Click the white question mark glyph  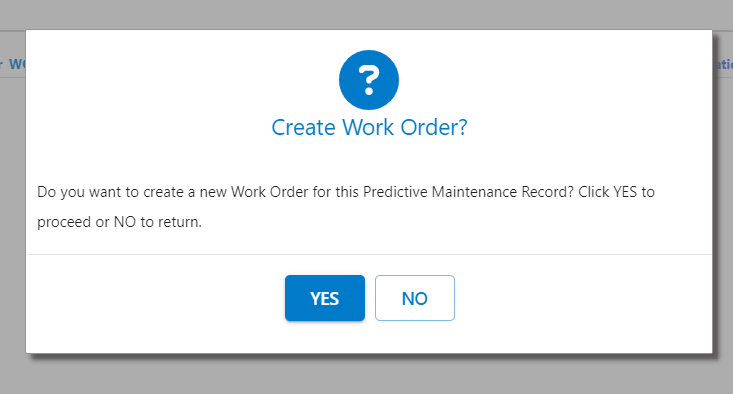click(x=369, y=80)
